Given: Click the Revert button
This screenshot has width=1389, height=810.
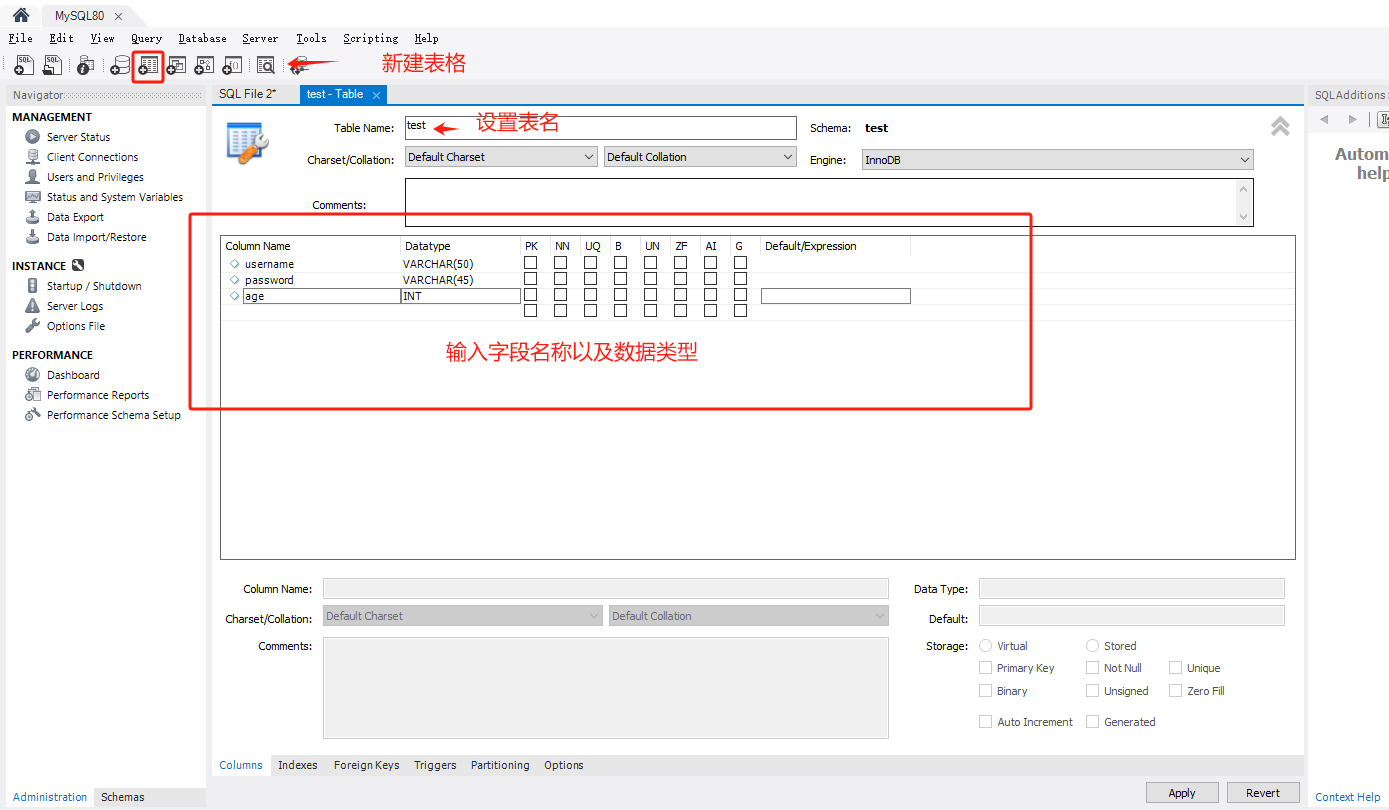Looking at the screenshot, I should (1263, 793).
